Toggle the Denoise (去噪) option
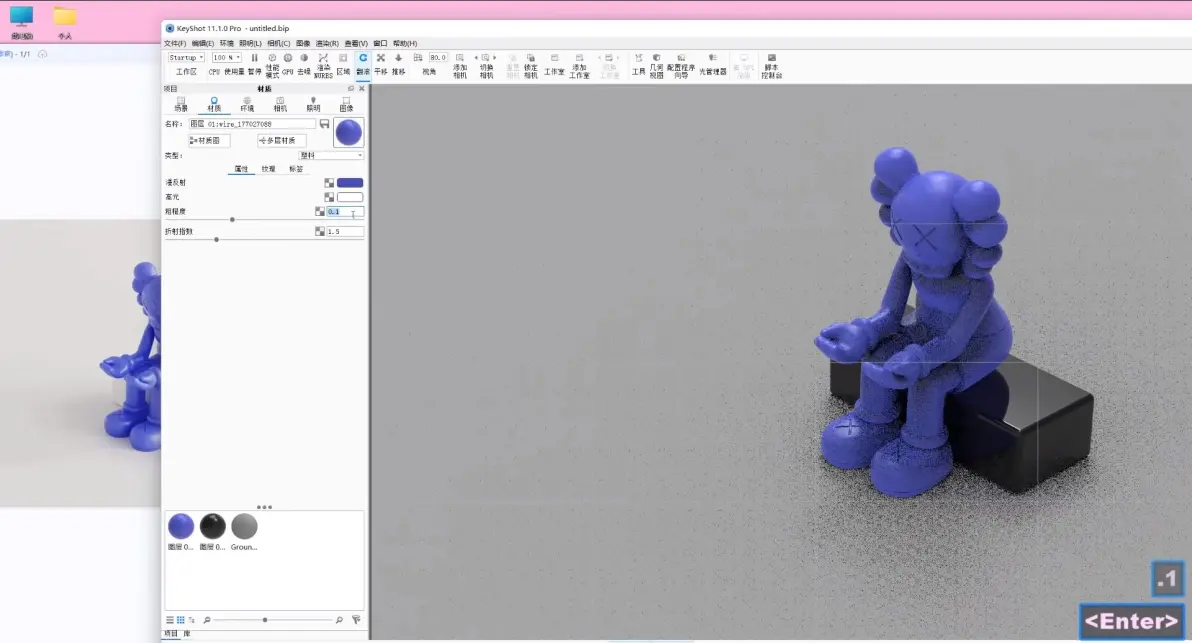 (x=304, y=65)
